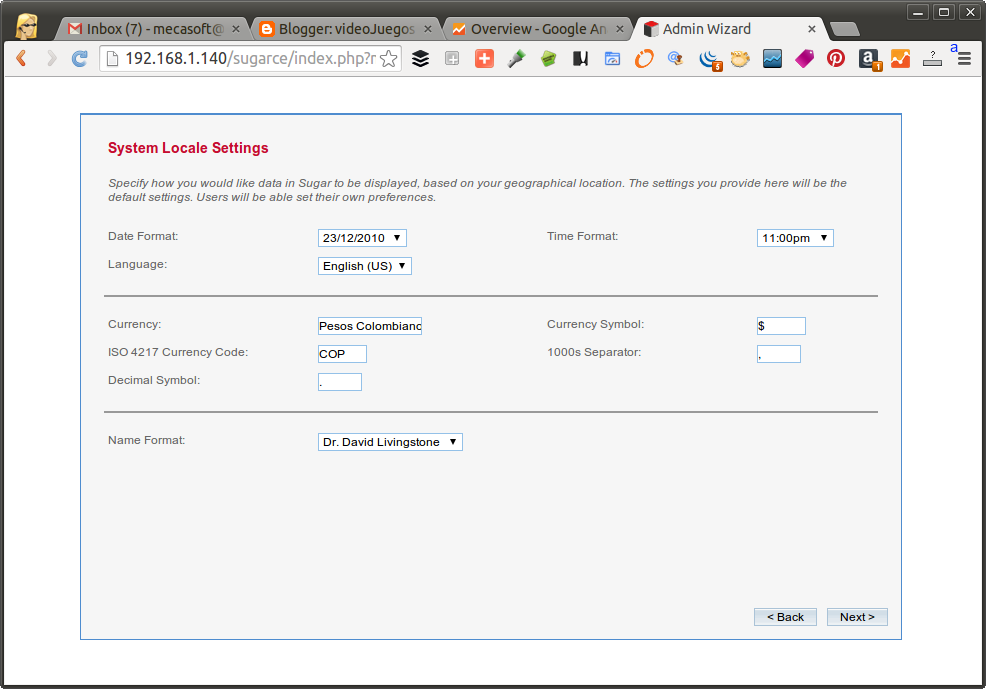Image resolution: width=986 pixels, height=689 pixels.
Task: Click the pink price-tag extension icon
Action: tap(804, 59)
